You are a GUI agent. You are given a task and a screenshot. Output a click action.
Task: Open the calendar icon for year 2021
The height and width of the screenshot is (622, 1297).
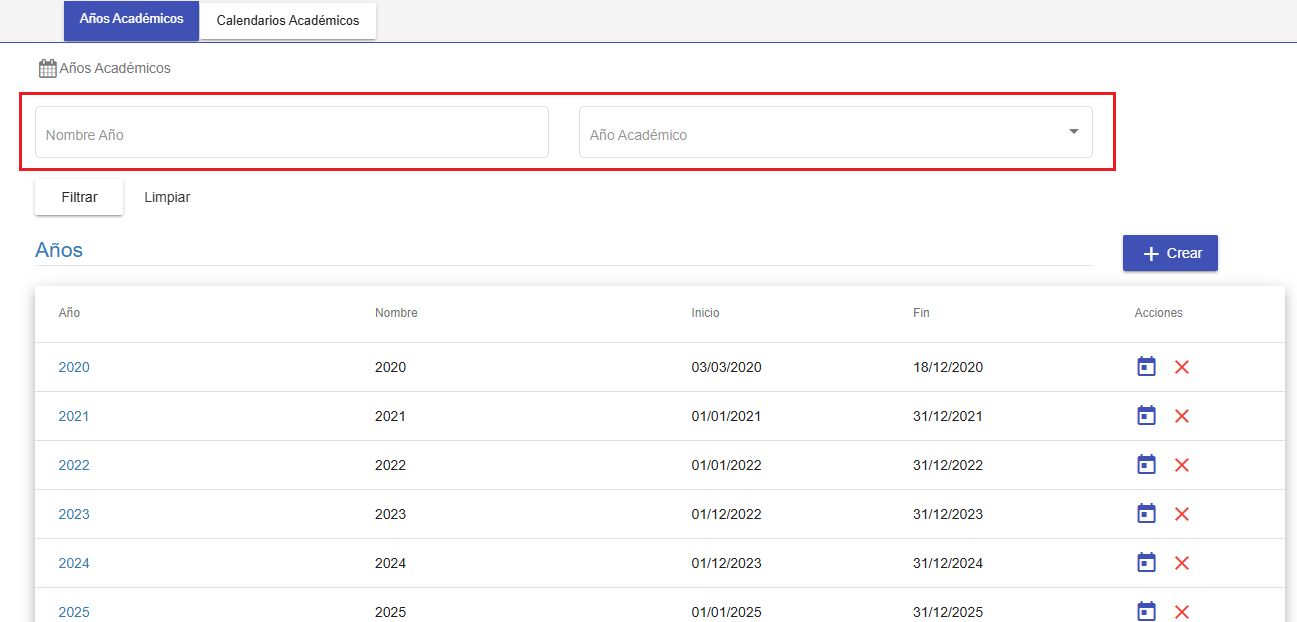[x=1146, y=416]
